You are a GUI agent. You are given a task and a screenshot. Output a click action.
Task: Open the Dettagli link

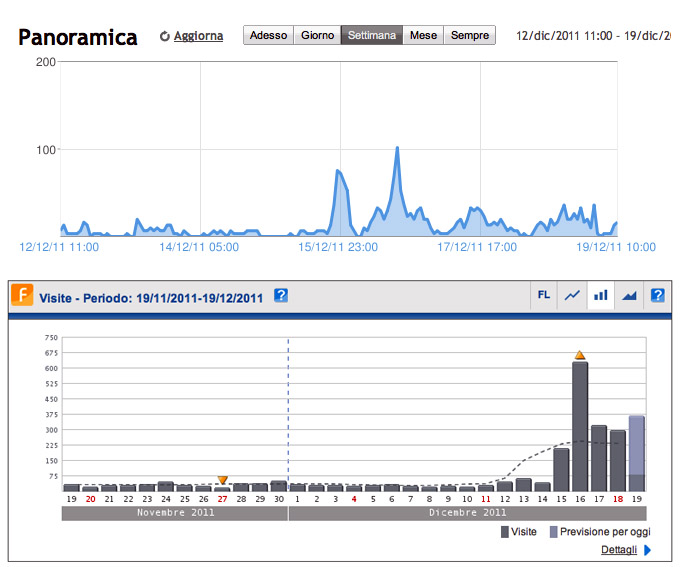coord(619,550)
